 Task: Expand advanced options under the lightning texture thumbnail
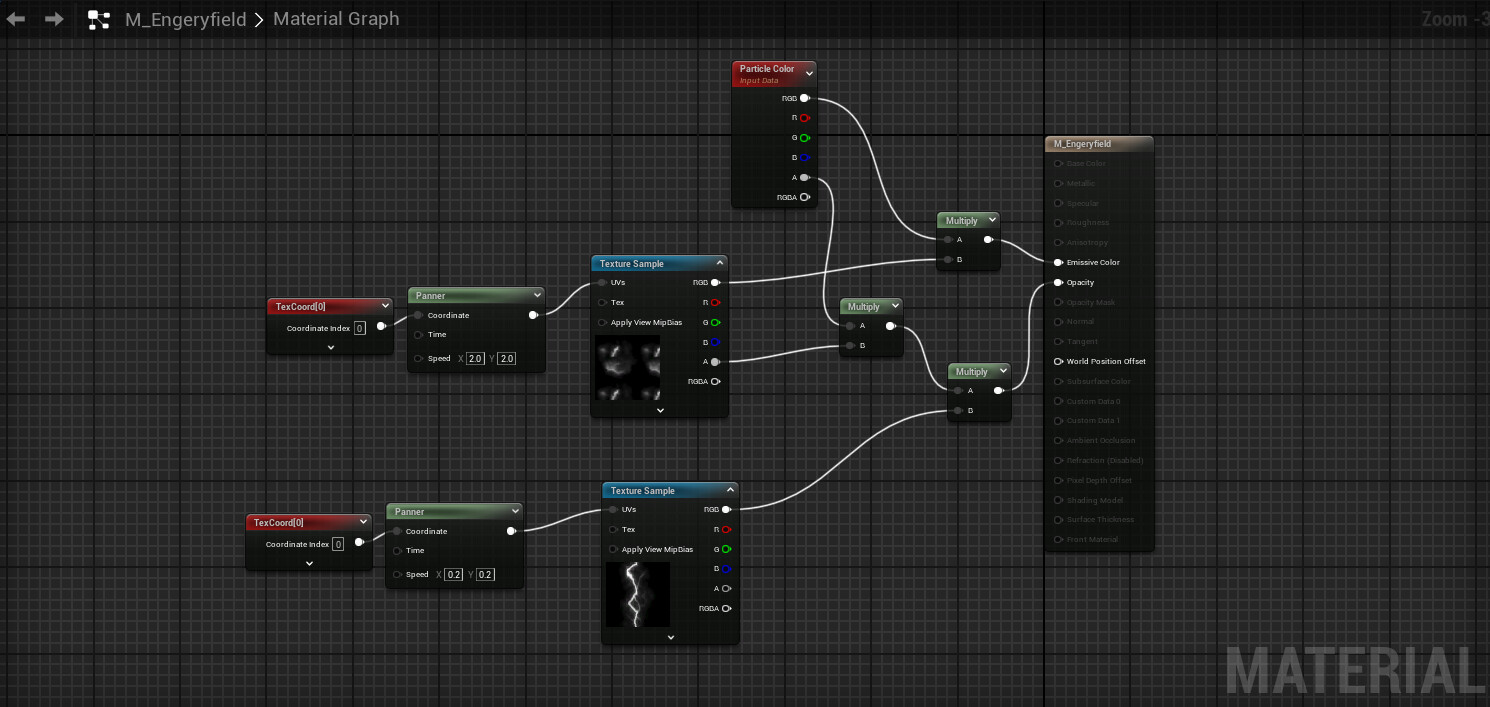pyautogui.click(x=671, y=637)
